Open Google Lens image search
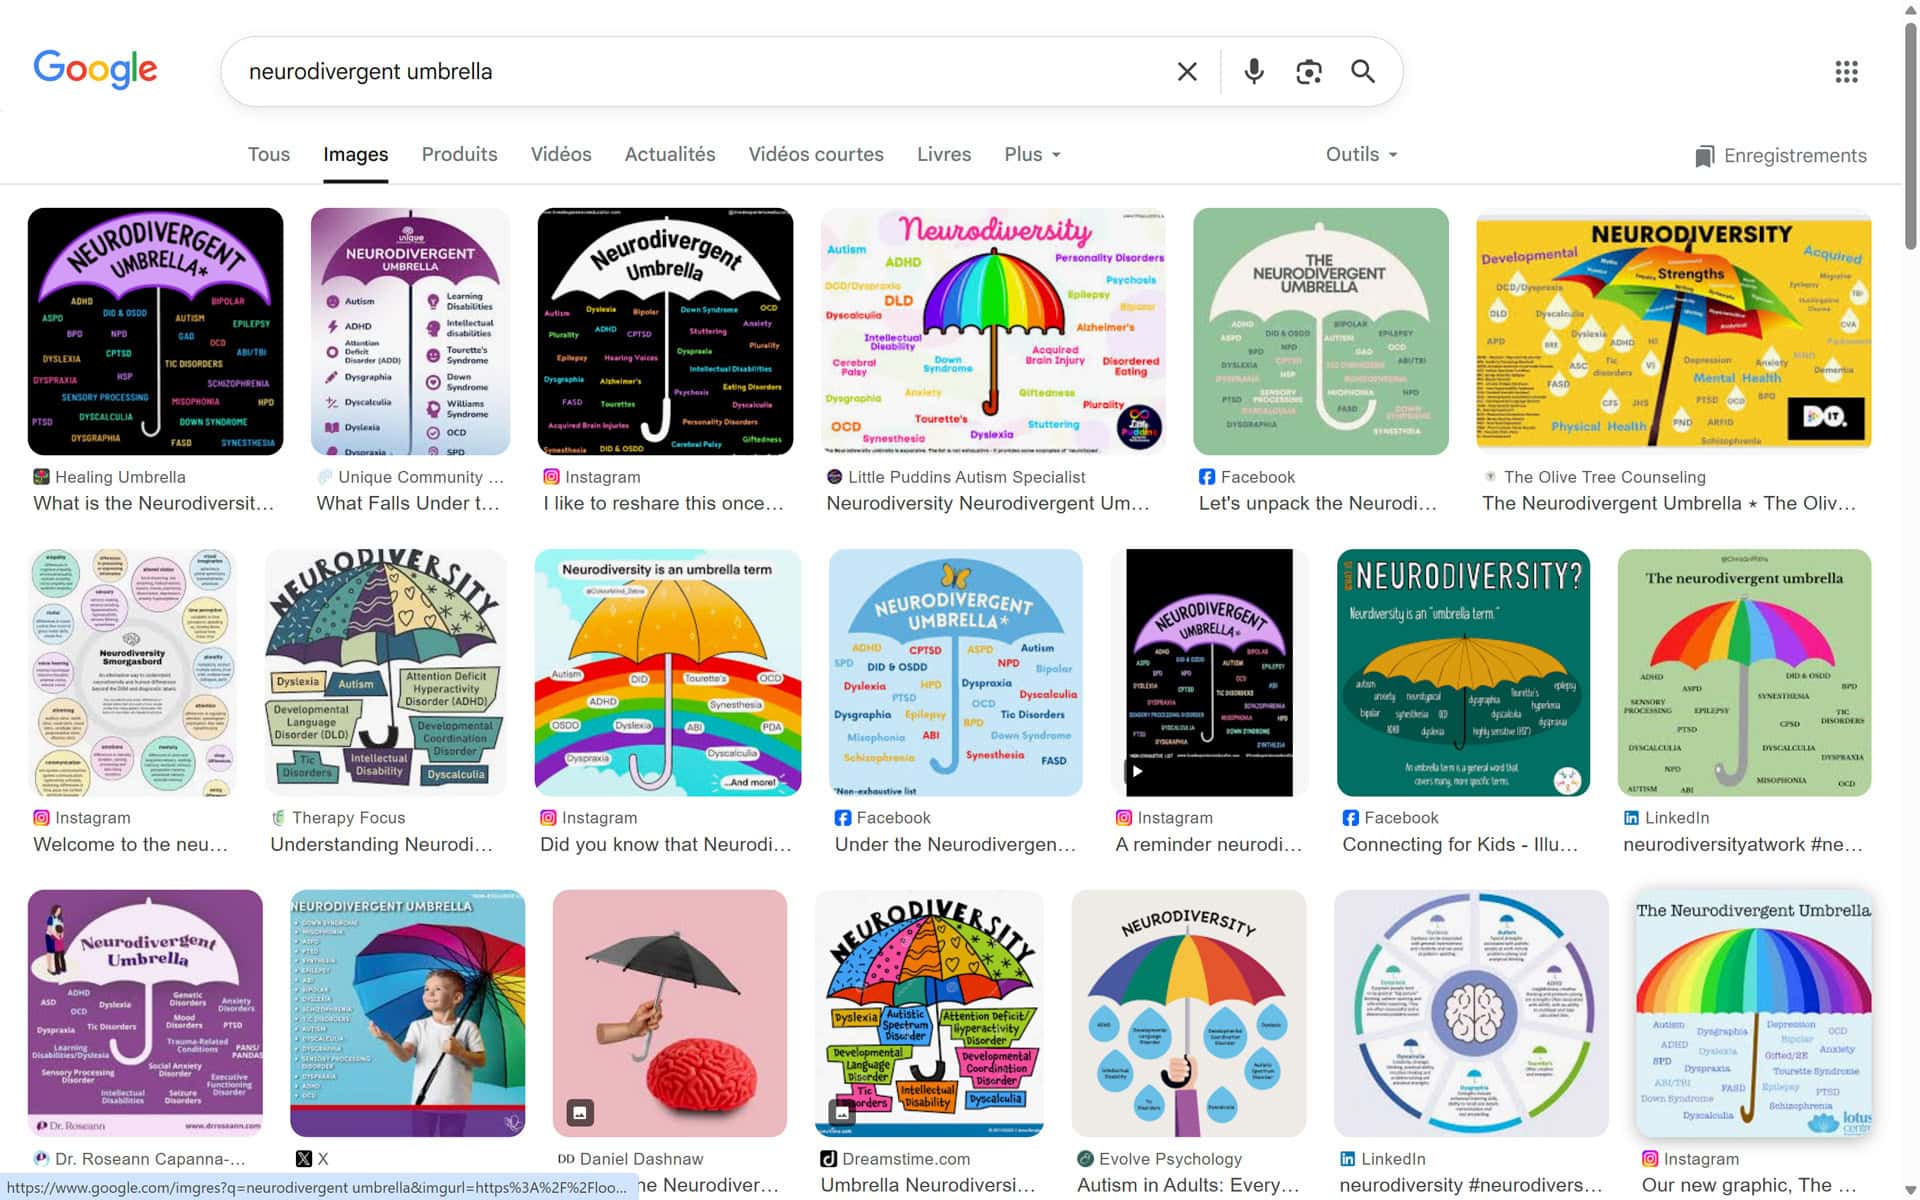This screenshot has width=1920, height=1200. coord(1308,71)
